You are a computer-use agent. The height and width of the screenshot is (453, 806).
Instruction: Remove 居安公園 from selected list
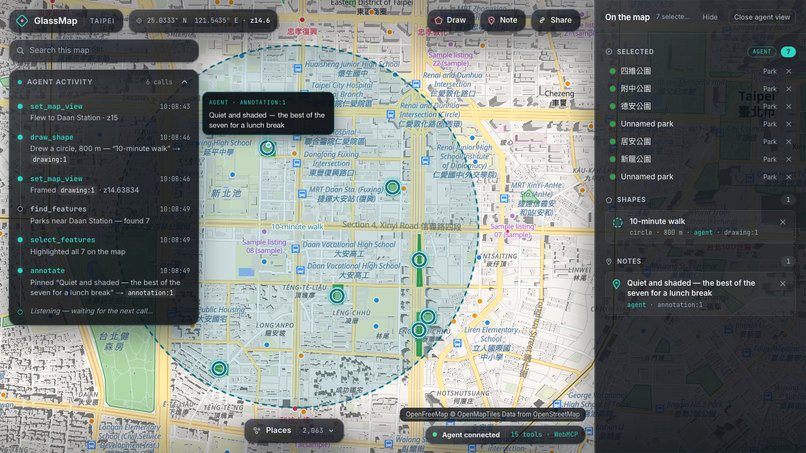[789, 141]
